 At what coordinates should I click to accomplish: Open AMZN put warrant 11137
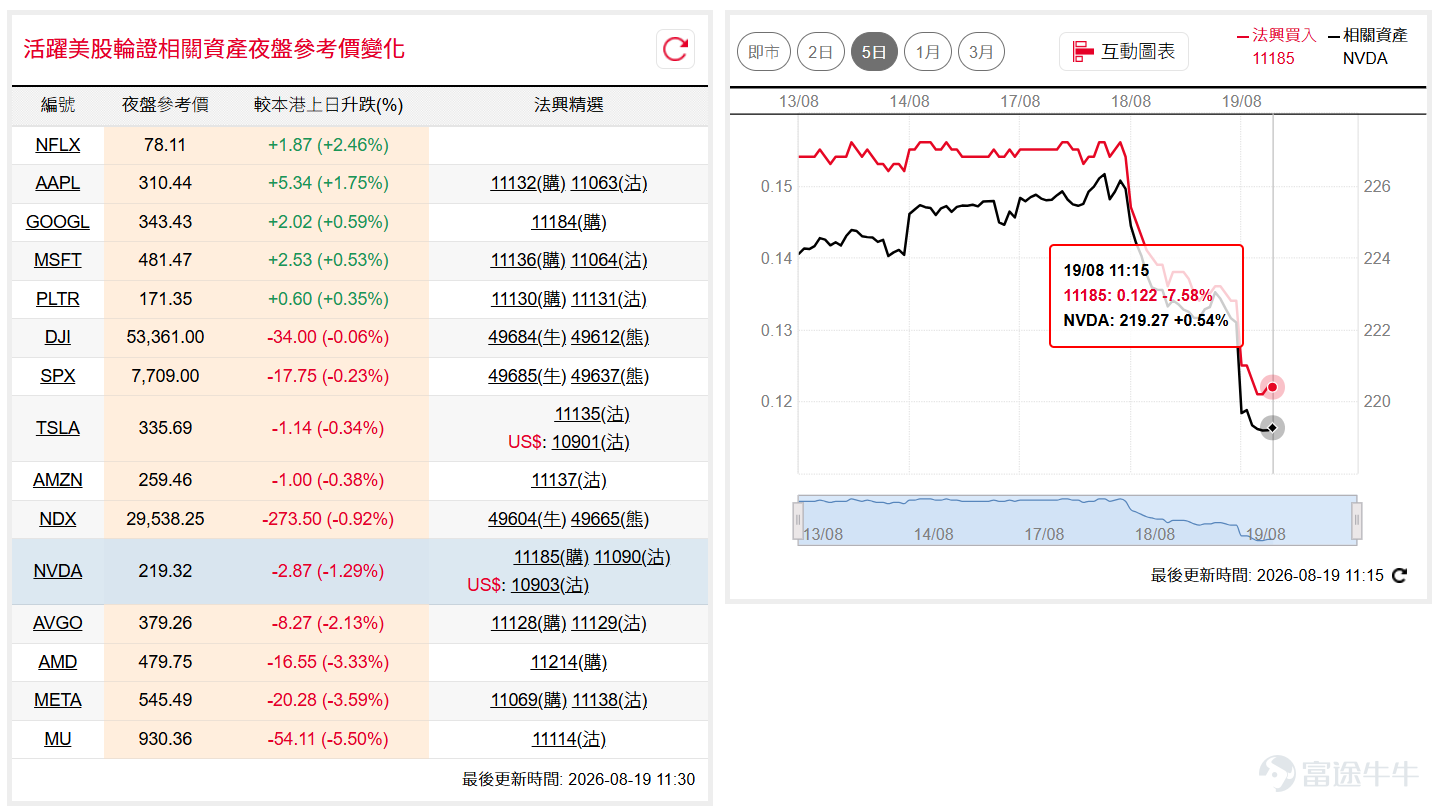[x=569, y=480]
